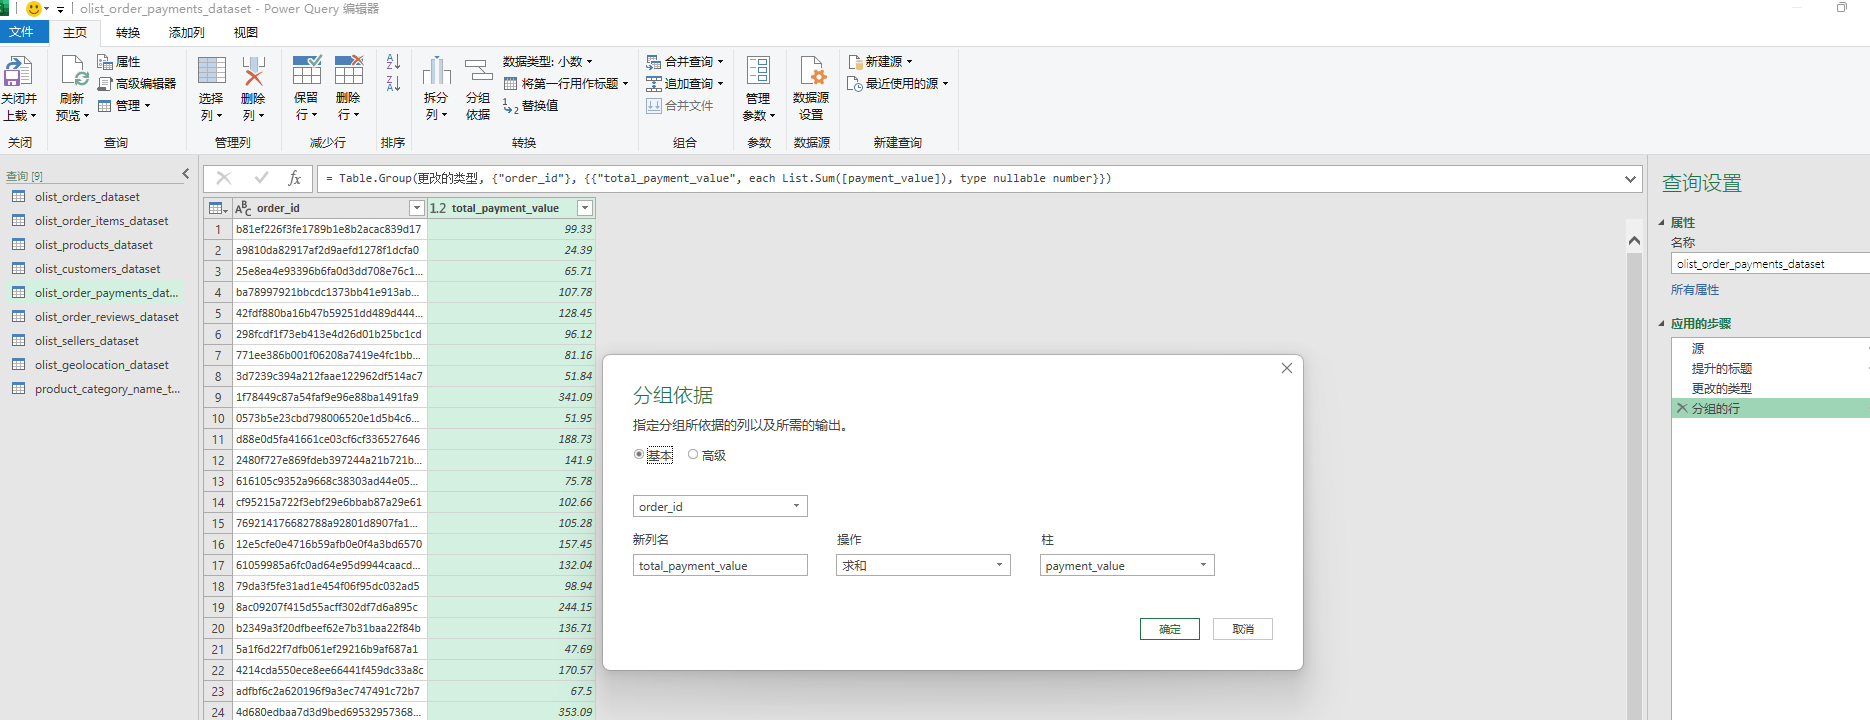The image size is (1870, 720).
Task: Delete 分组的行 step with X
Action: (x=1682, y=408)
